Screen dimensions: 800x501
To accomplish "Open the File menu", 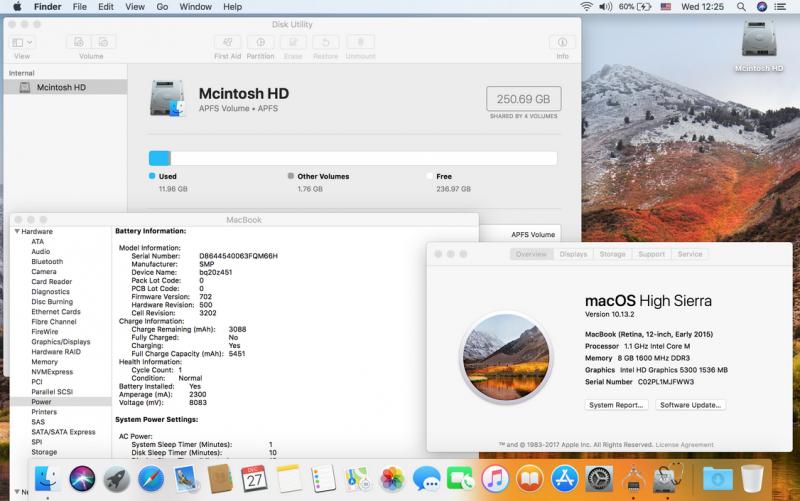I will click(x=80, y=7).
